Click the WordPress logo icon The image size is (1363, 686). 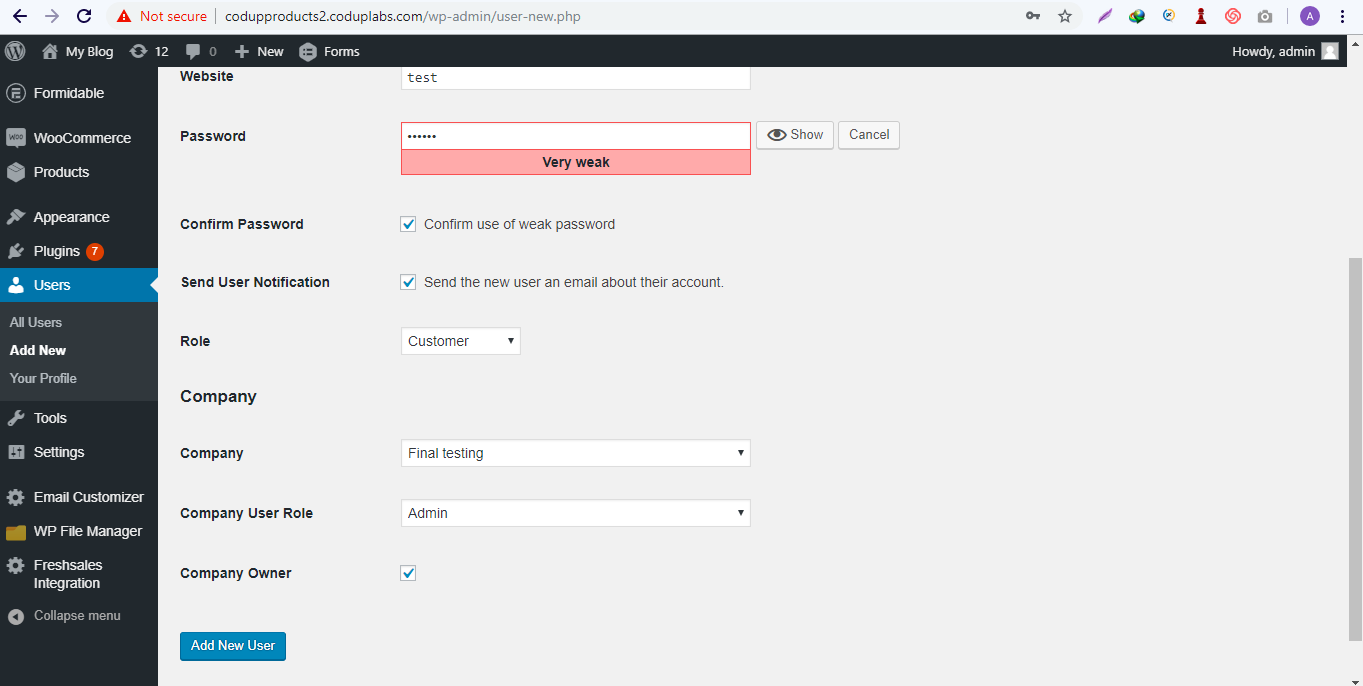click(15, 51)
